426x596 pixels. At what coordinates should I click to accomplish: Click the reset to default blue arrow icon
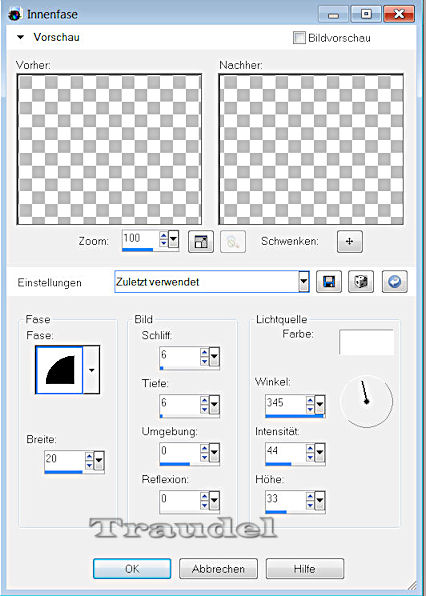click(x=394, y=282)
